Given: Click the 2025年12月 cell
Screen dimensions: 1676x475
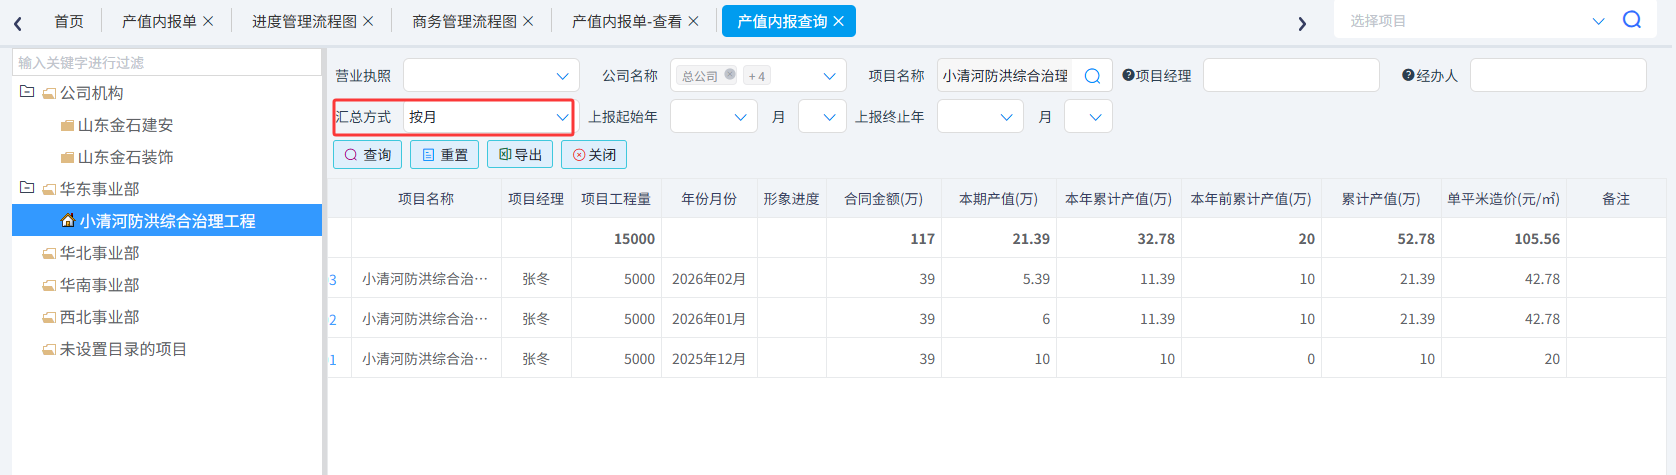Looking at the screenshot, I should pyautogui.click(x=709, y=359).
